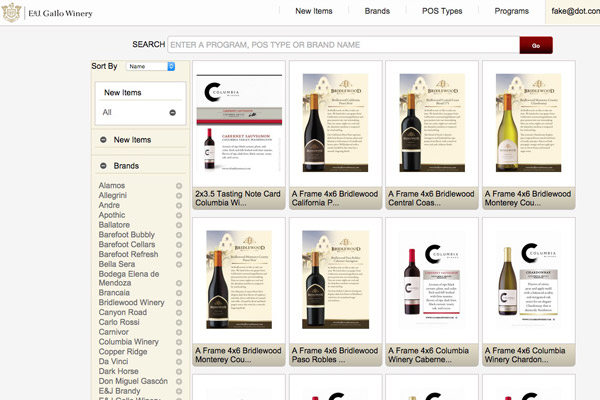Click the All filter label
600x400 pixels.
pyautogui.click(x=107, y=113)
